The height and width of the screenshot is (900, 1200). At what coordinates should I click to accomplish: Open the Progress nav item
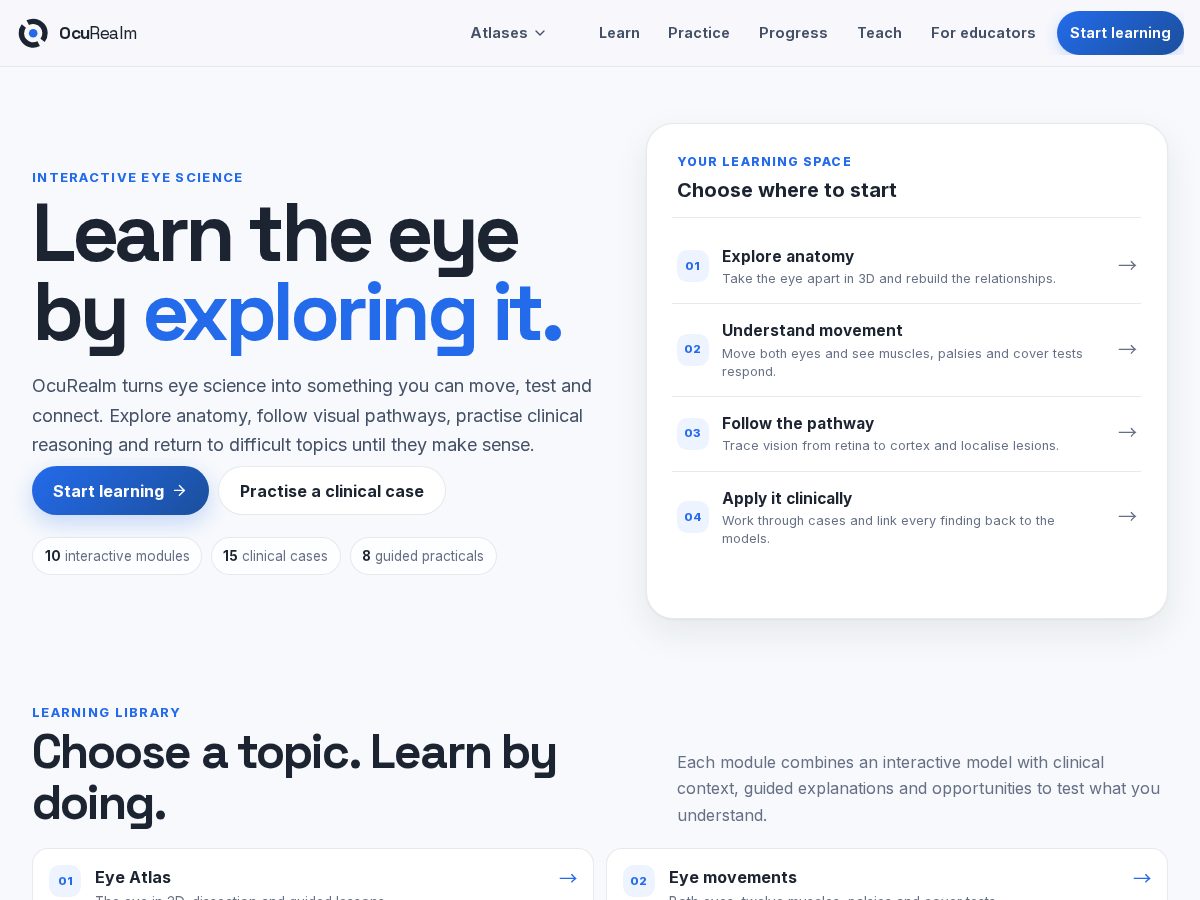793,33
